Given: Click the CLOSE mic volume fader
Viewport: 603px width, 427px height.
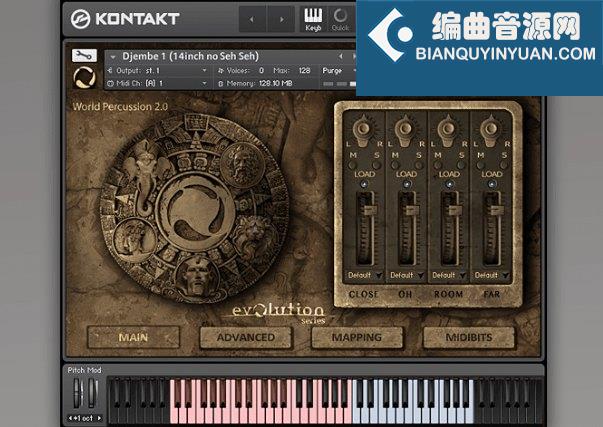Looking at the screenshot, I should tap(370, 210).
